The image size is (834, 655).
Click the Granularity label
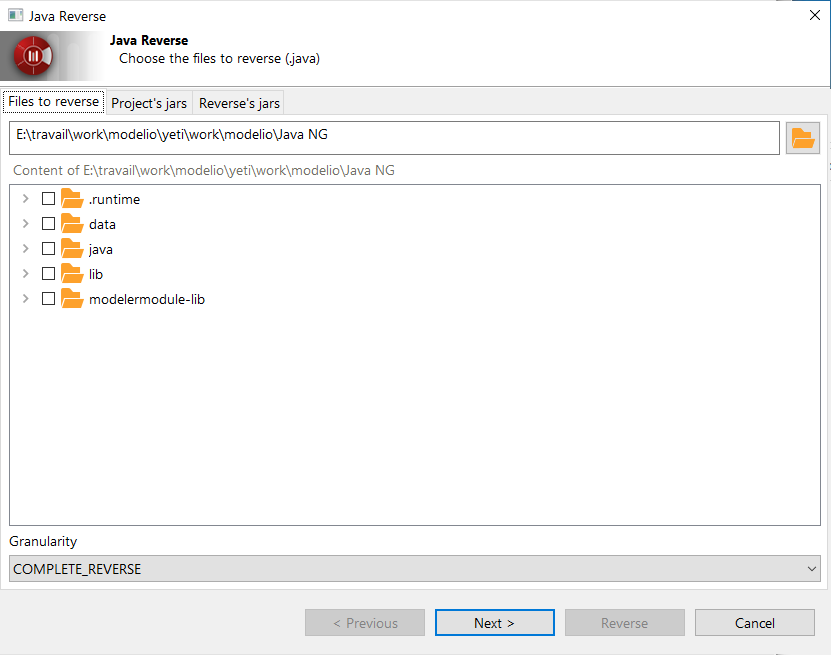(x=43, y=541)
